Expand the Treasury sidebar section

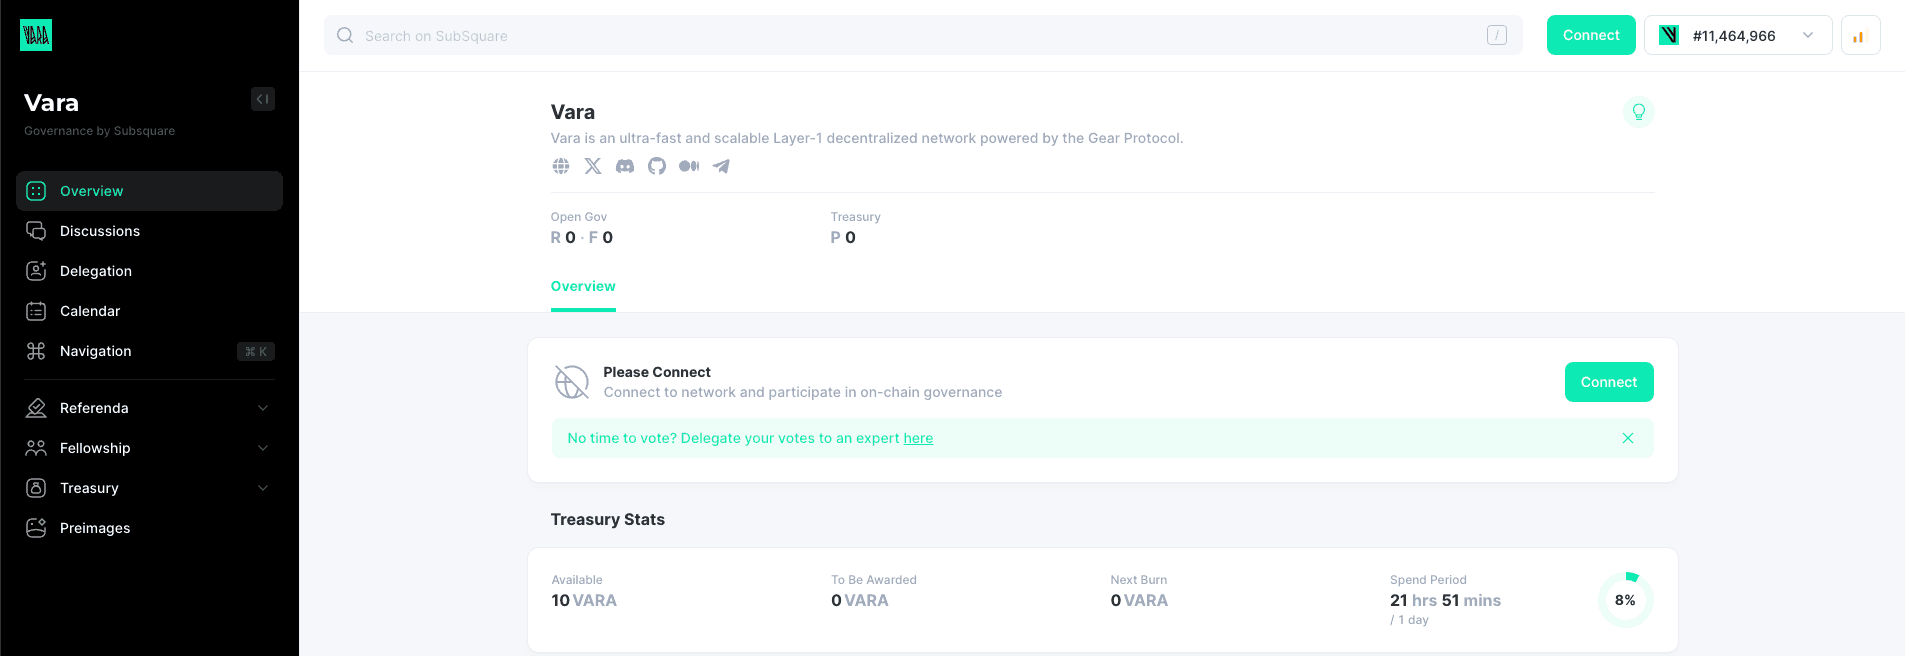point(263,488)
